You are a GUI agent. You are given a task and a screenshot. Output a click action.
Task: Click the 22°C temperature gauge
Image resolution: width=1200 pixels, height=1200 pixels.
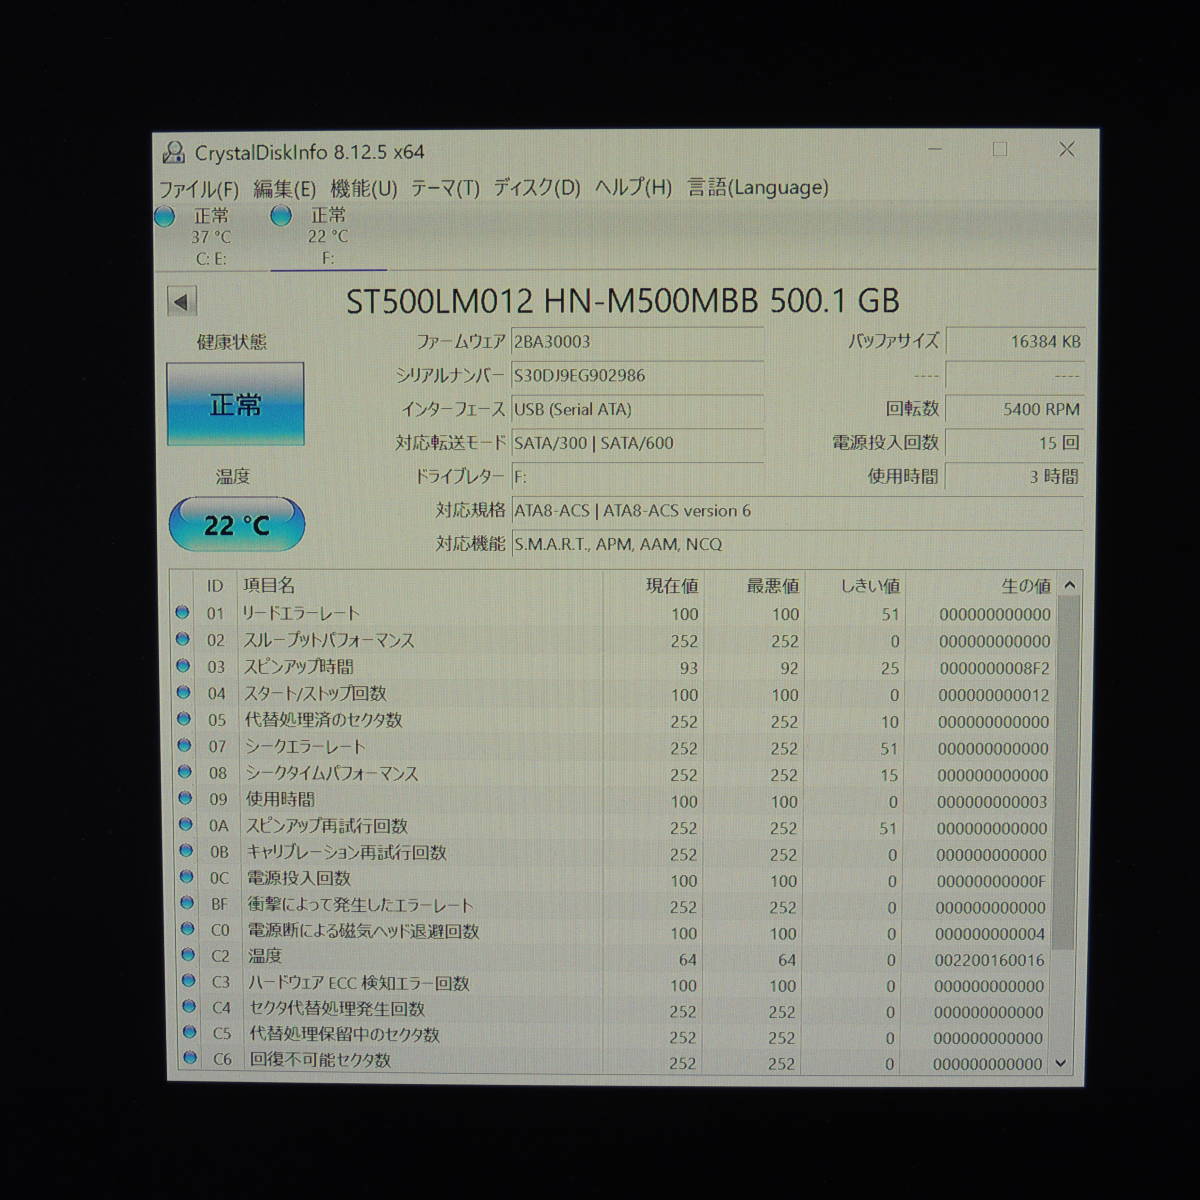235,522
